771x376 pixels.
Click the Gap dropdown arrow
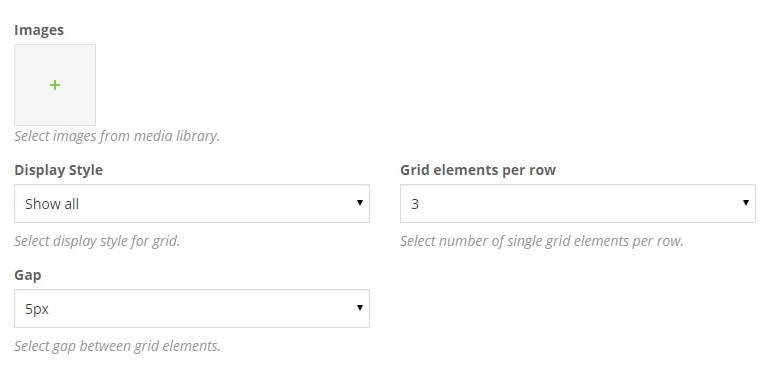(x=360, y=308)
